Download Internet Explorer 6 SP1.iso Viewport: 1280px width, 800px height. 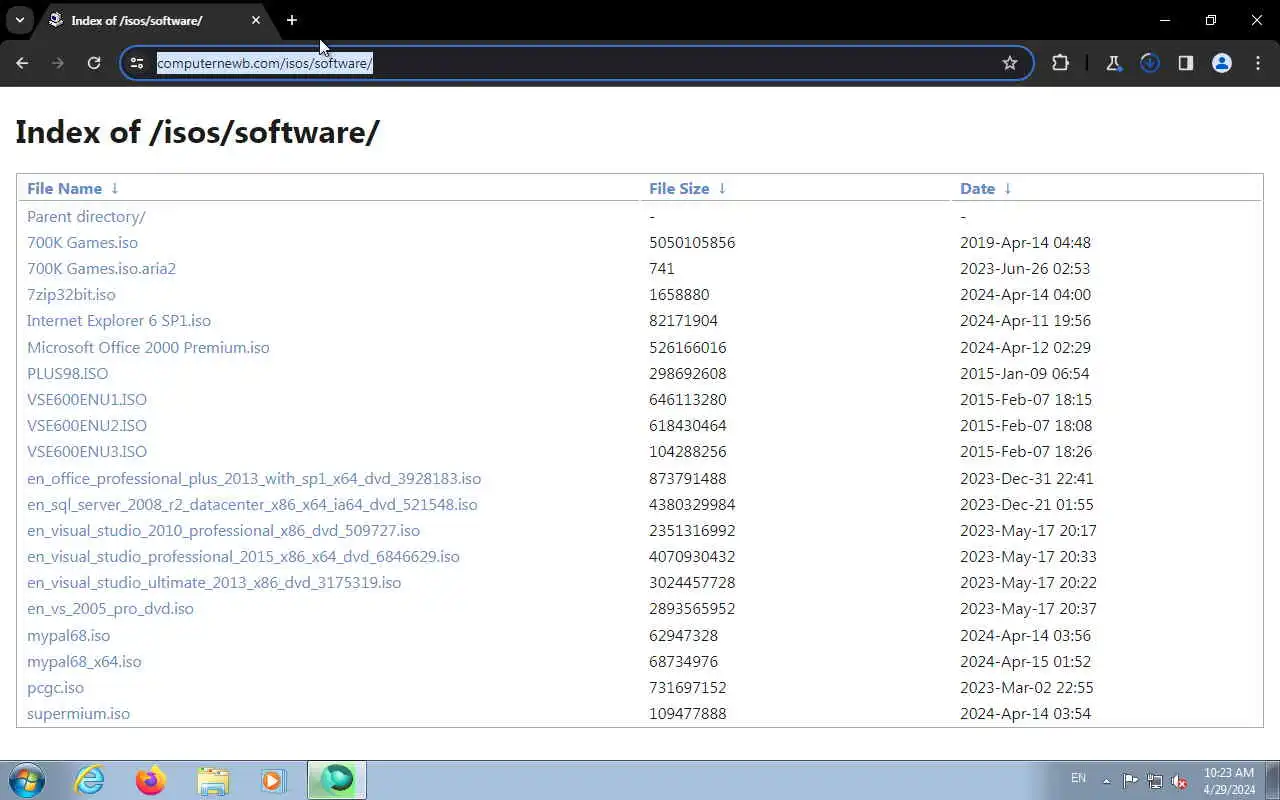(119, 320)
